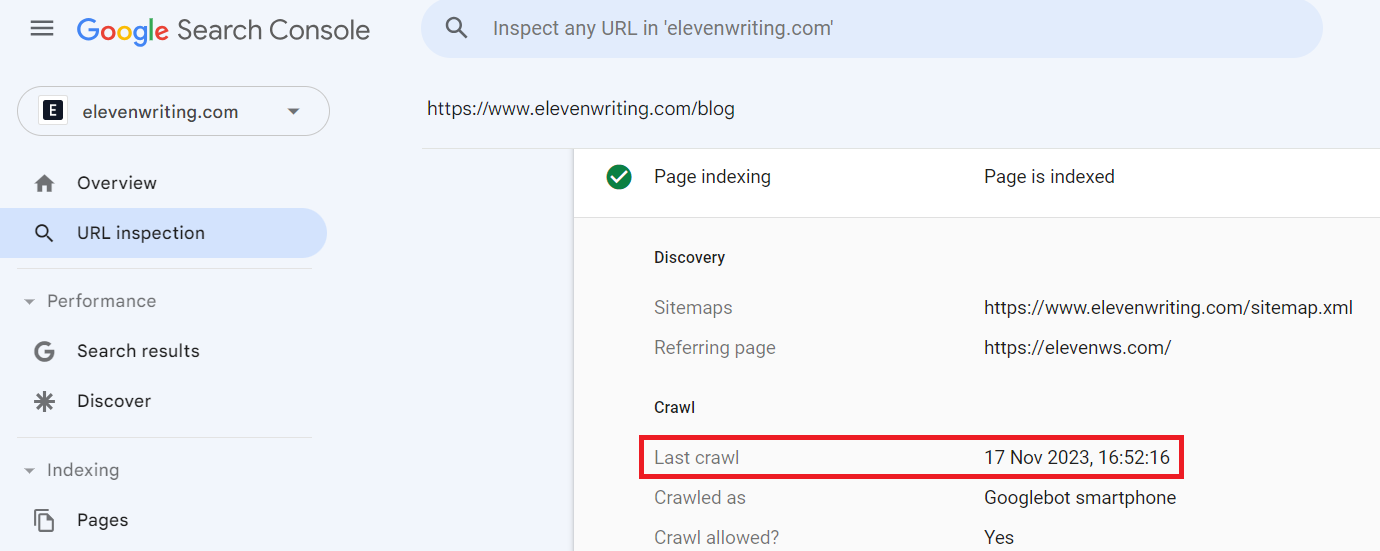Image resolution: width=1380 pixels, height=551 pixels.
Task: Click the Discover asterisk icon
Action: coord(44,401)
